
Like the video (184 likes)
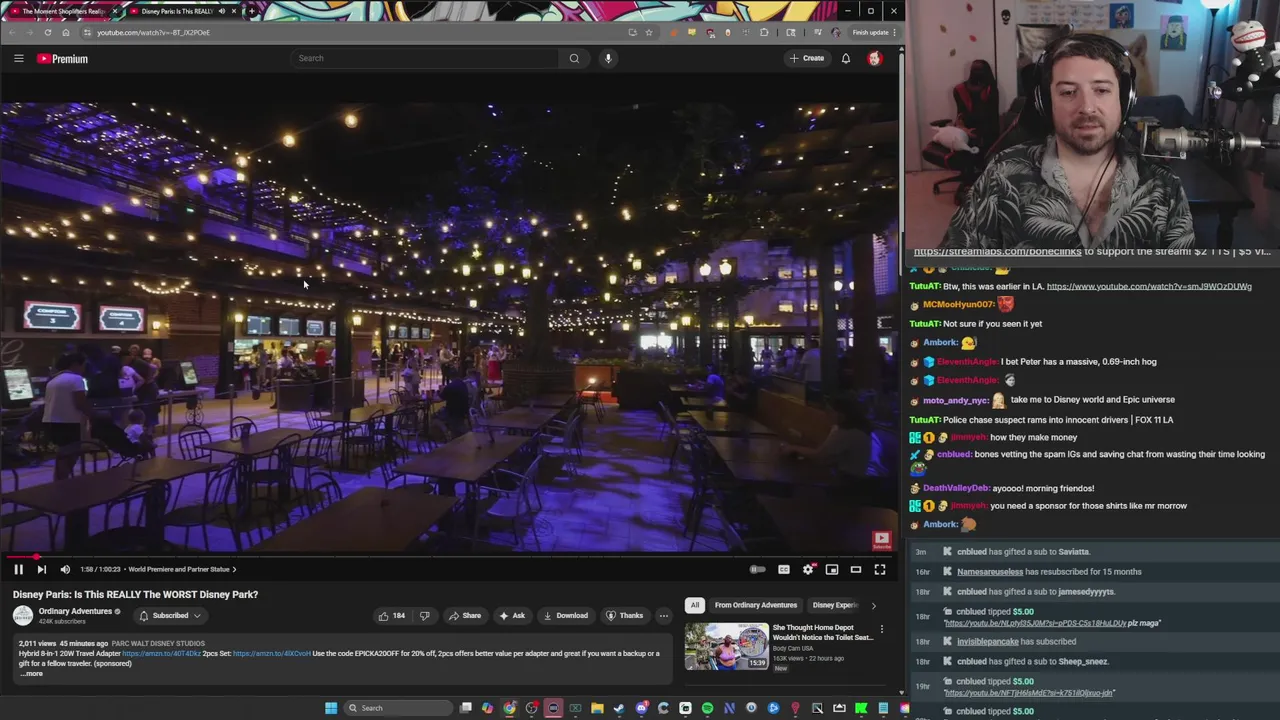point(392,615)
